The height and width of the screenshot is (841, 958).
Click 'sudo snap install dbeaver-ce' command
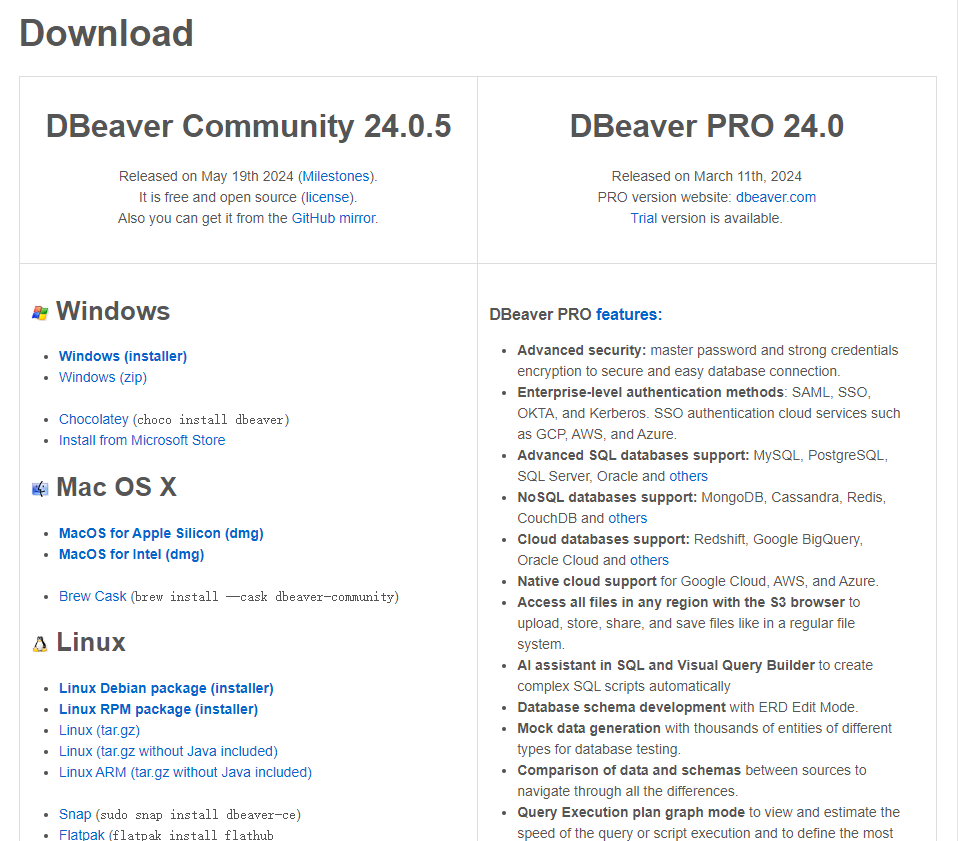[198, 815]
